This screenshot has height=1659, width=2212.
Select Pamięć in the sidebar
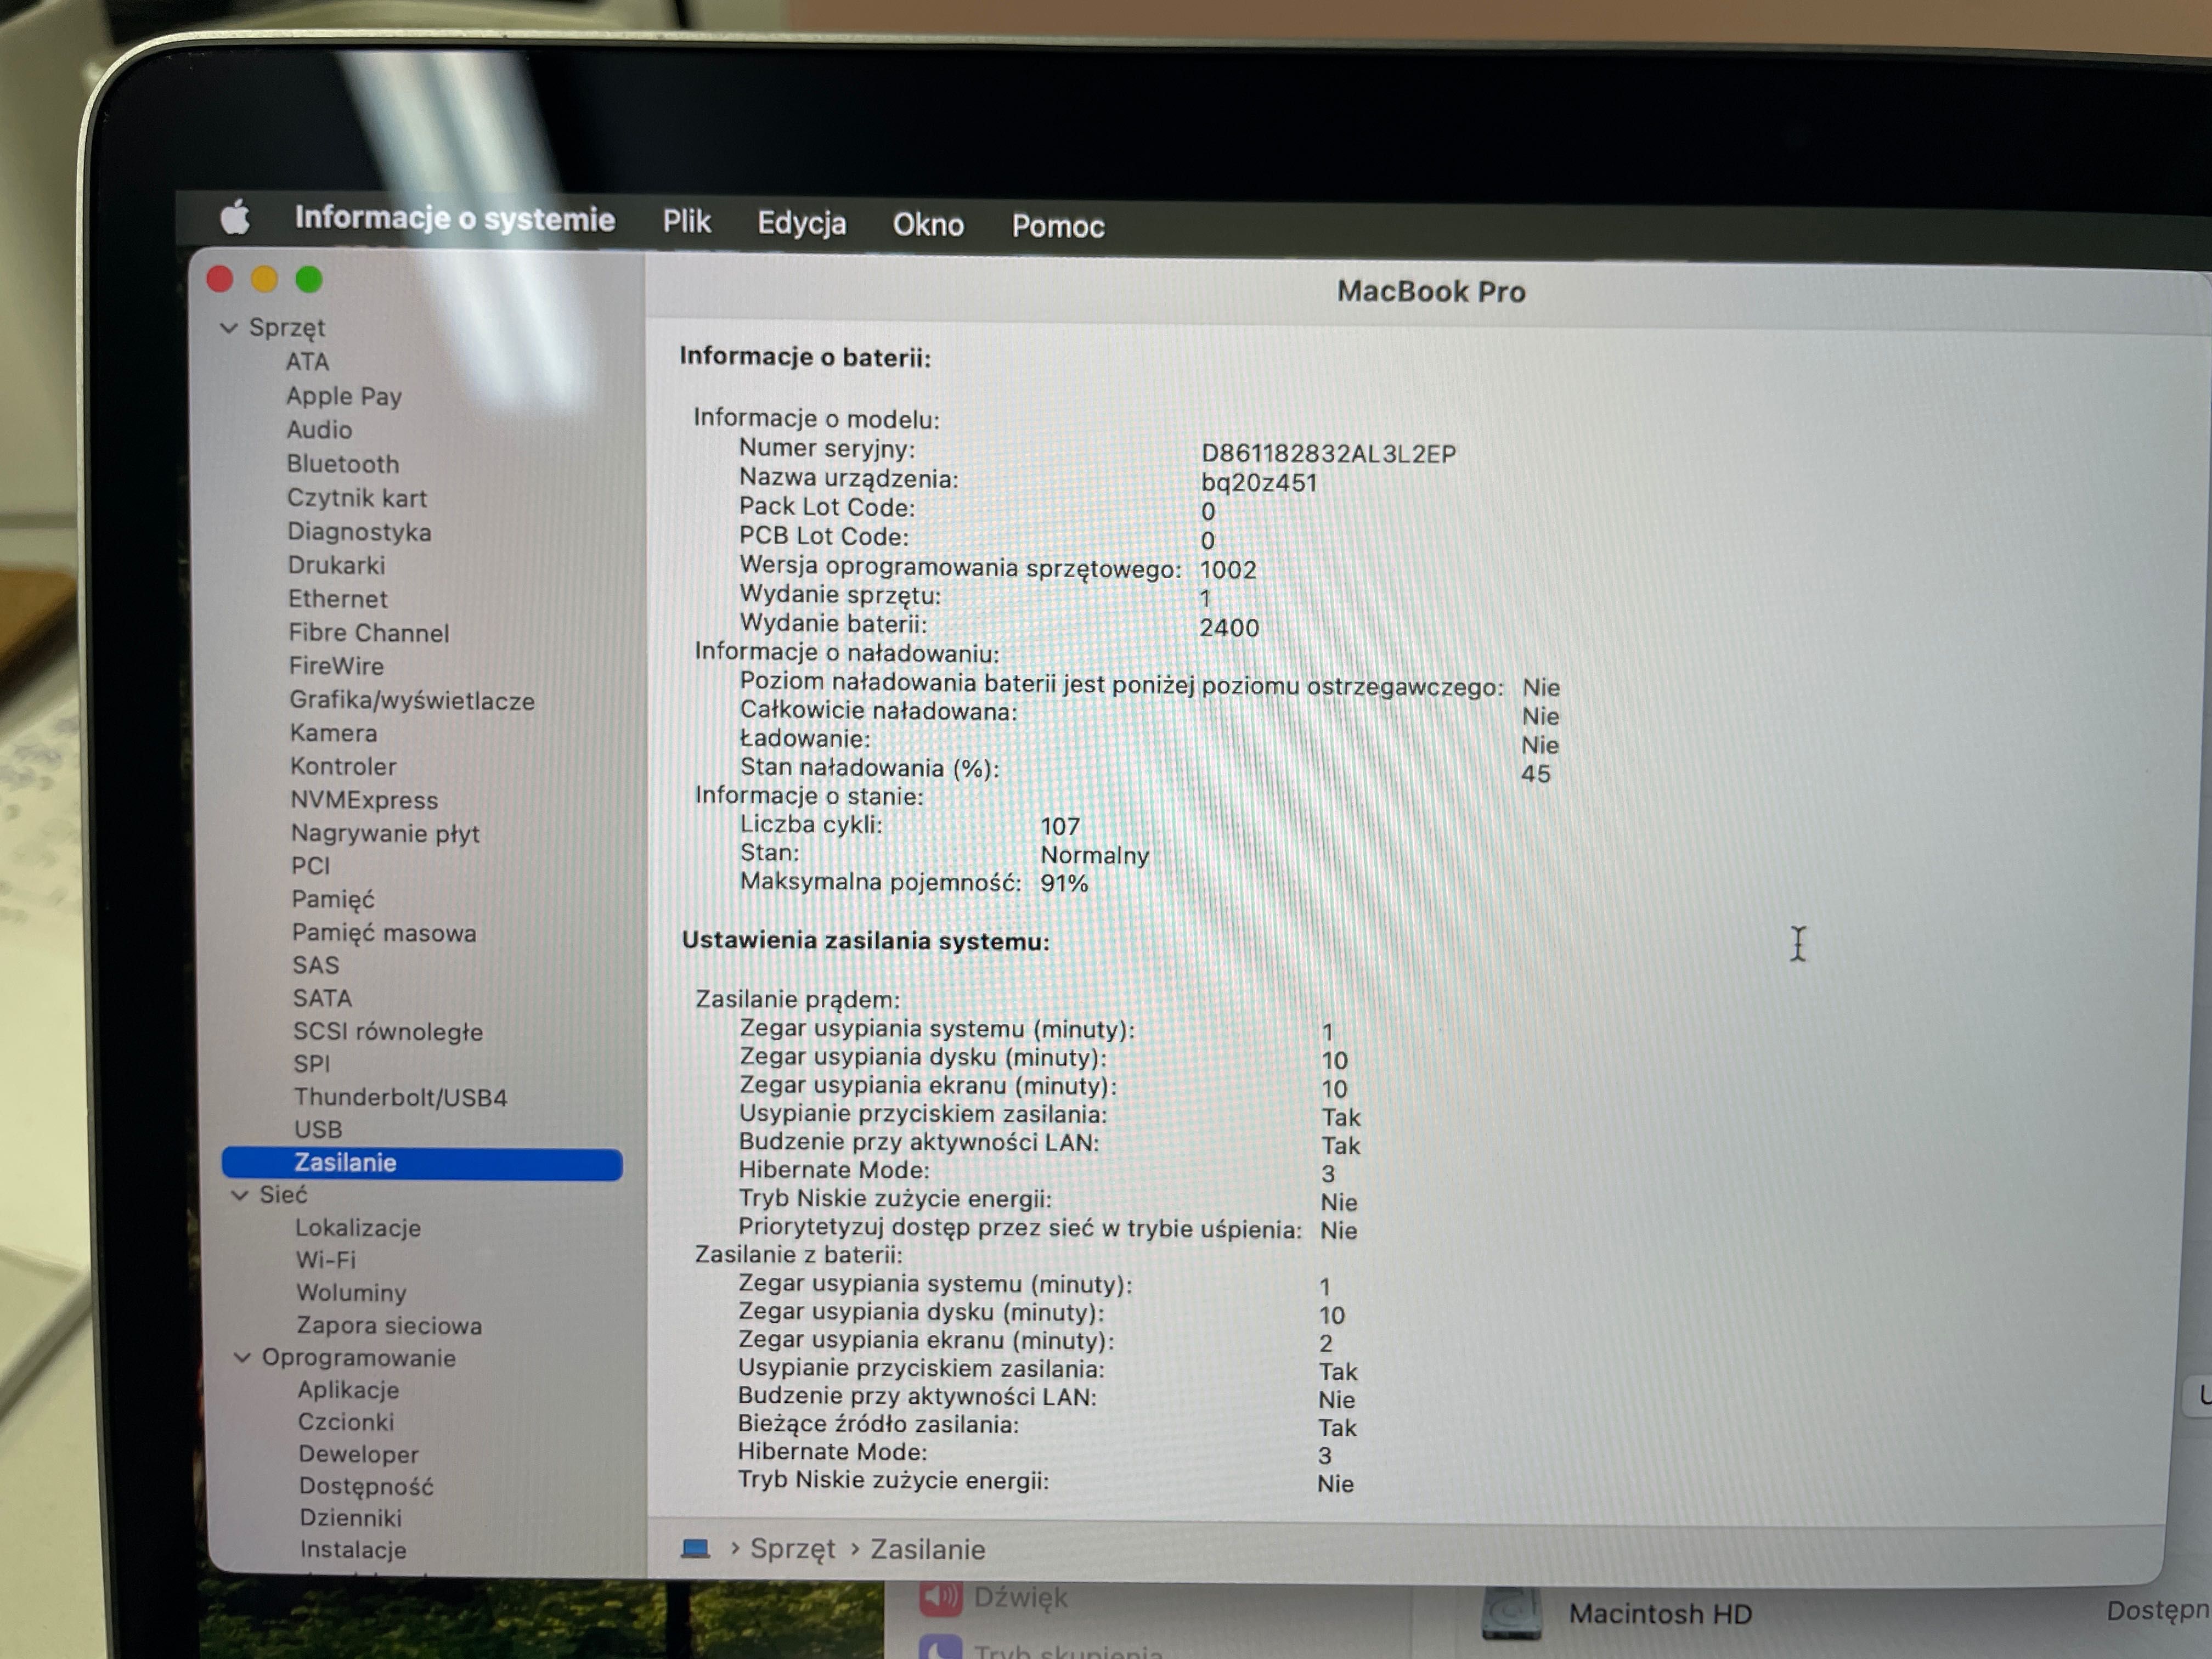tap(333, 900)
